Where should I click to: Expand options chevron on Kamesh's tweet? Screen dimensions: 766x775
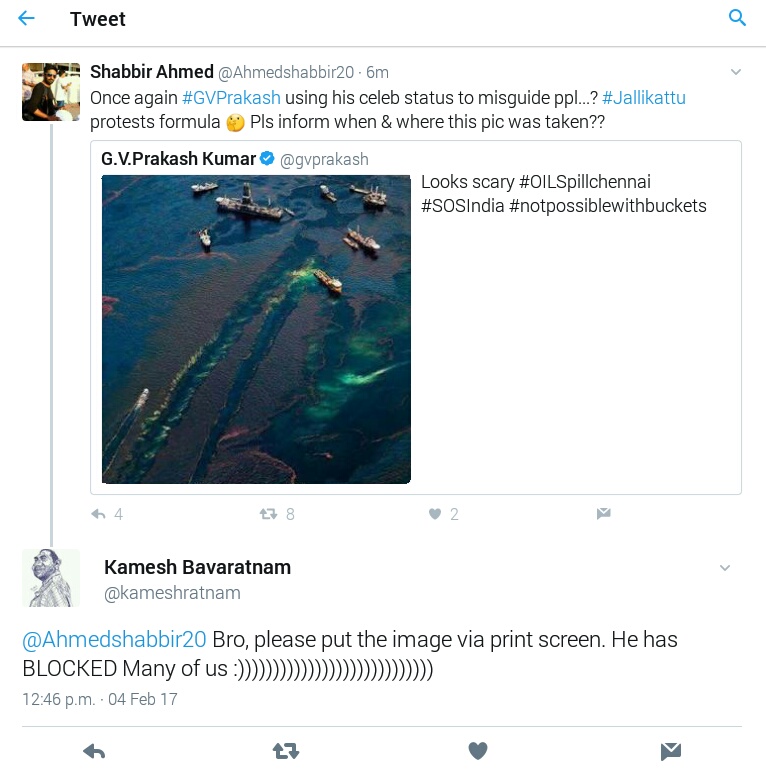pyautogui.click(x=726, y=568)
